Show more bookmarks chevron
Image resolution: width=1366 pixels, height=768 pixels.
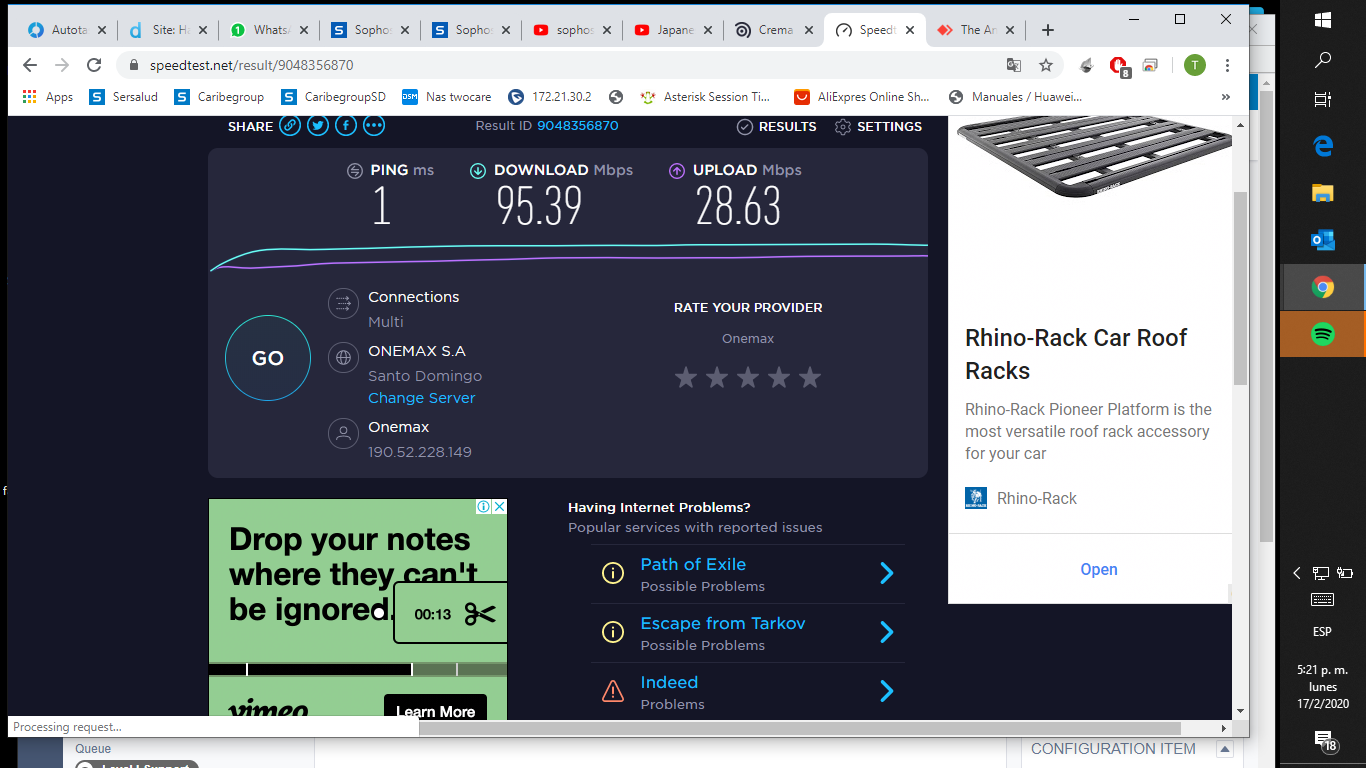(x=1226, y=97)
